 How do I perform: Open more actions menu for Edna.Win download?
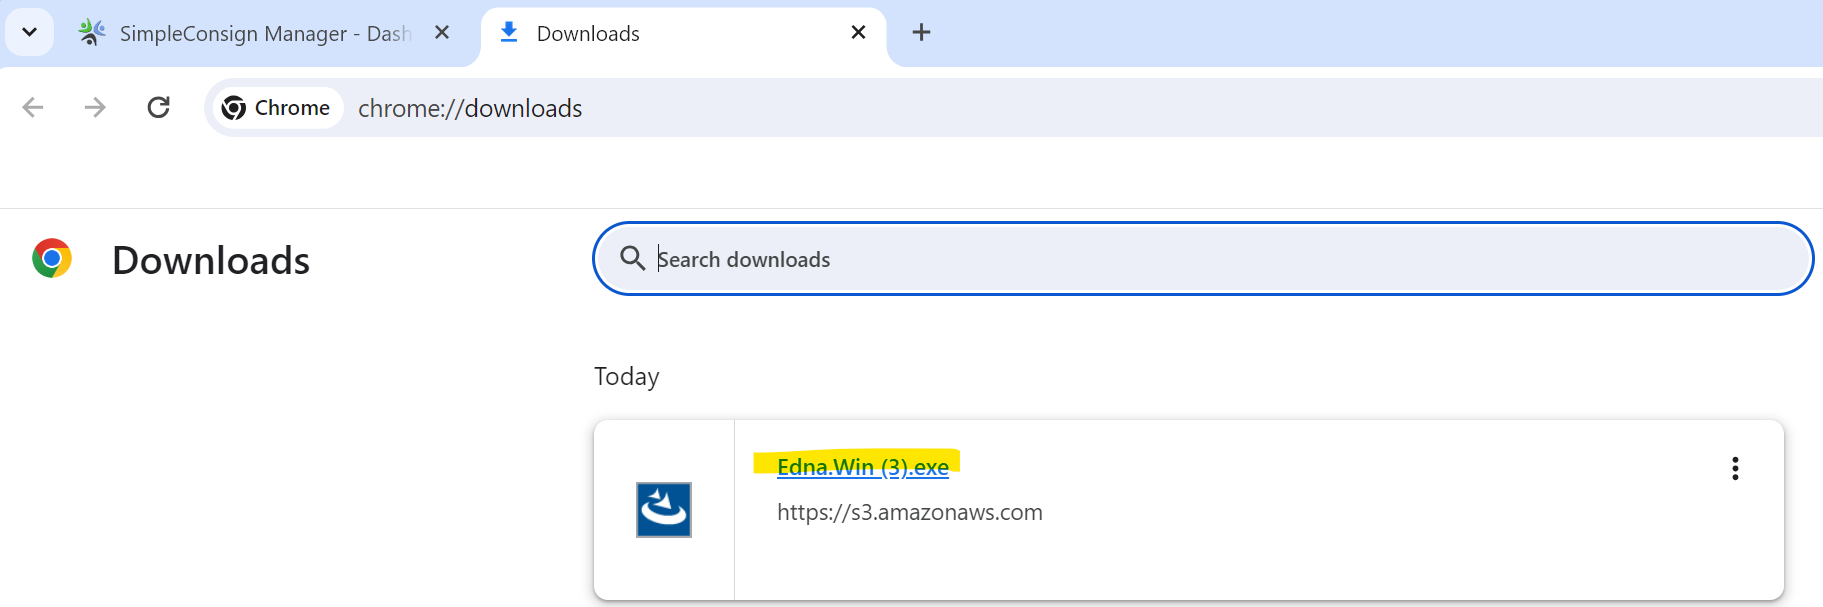pos(1735,469)
